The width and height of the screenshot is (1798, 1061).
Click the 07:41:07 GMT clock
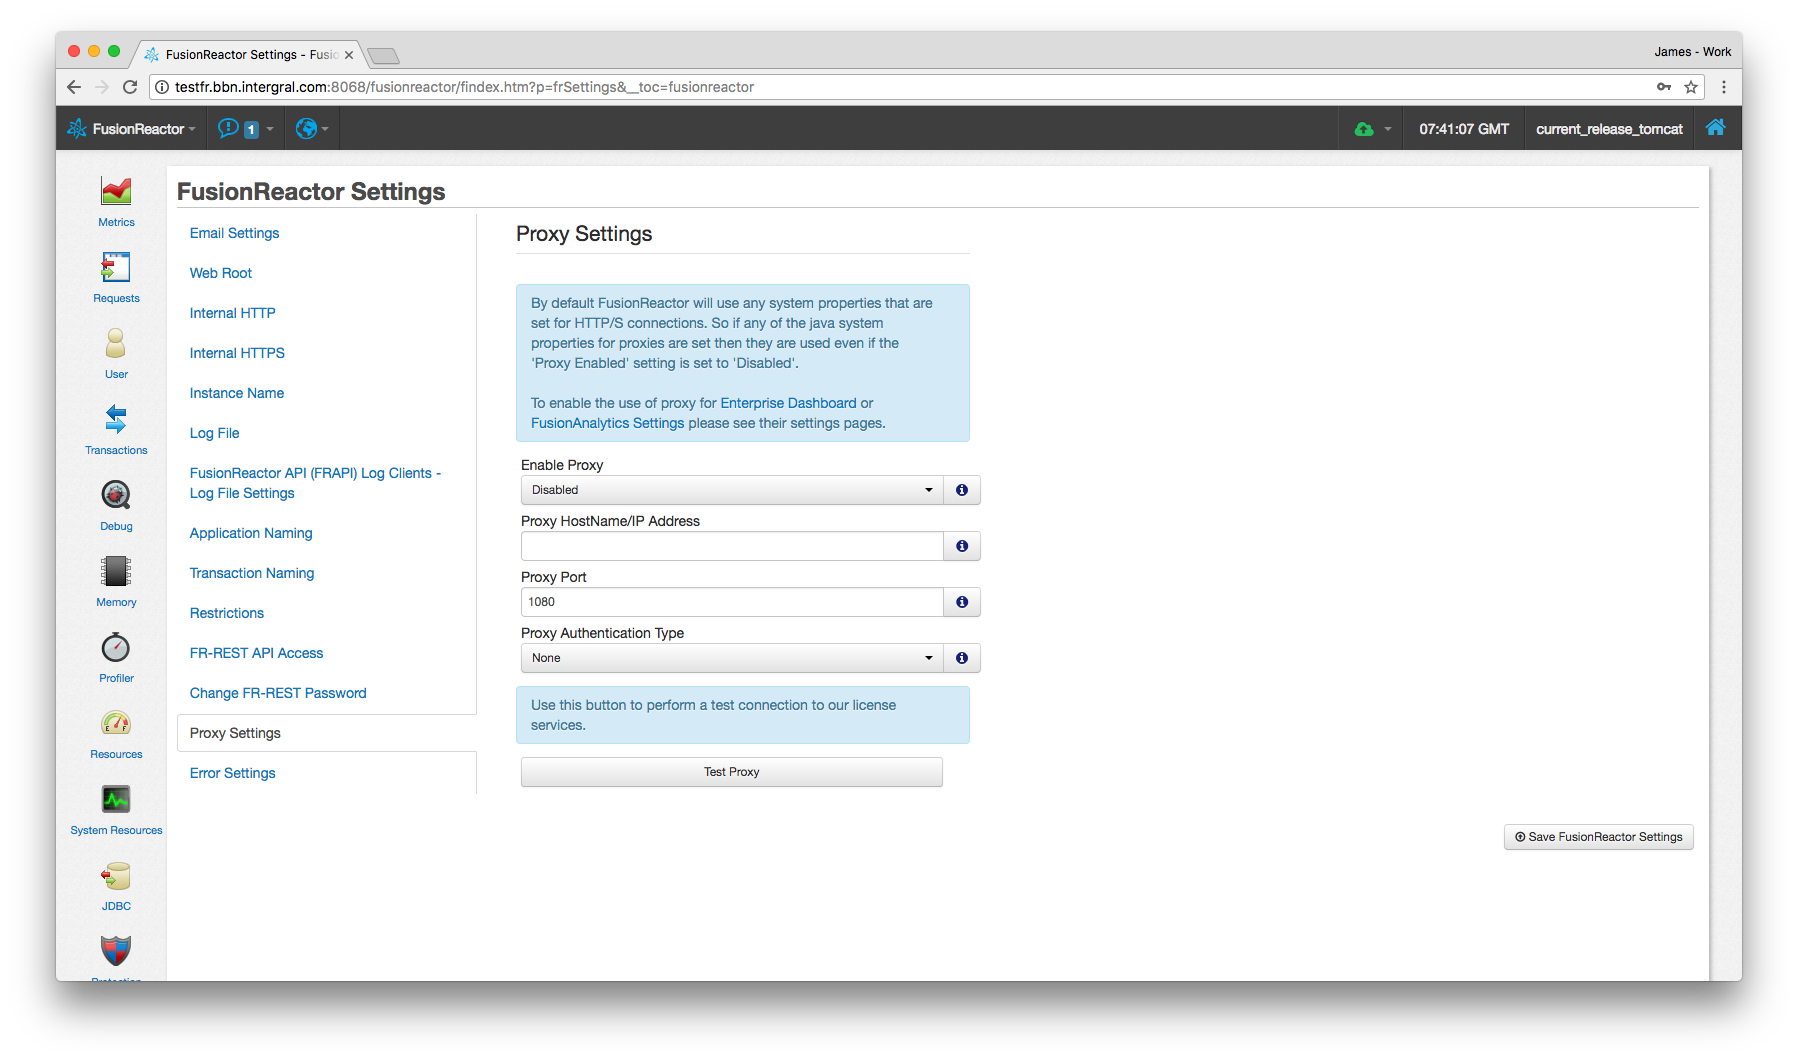pyautogui.click(x=1463, y=129)
